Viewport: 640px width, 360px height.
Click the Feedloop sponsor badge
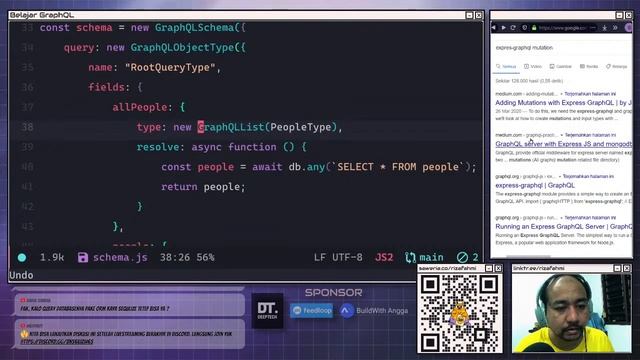coord(312,311)
